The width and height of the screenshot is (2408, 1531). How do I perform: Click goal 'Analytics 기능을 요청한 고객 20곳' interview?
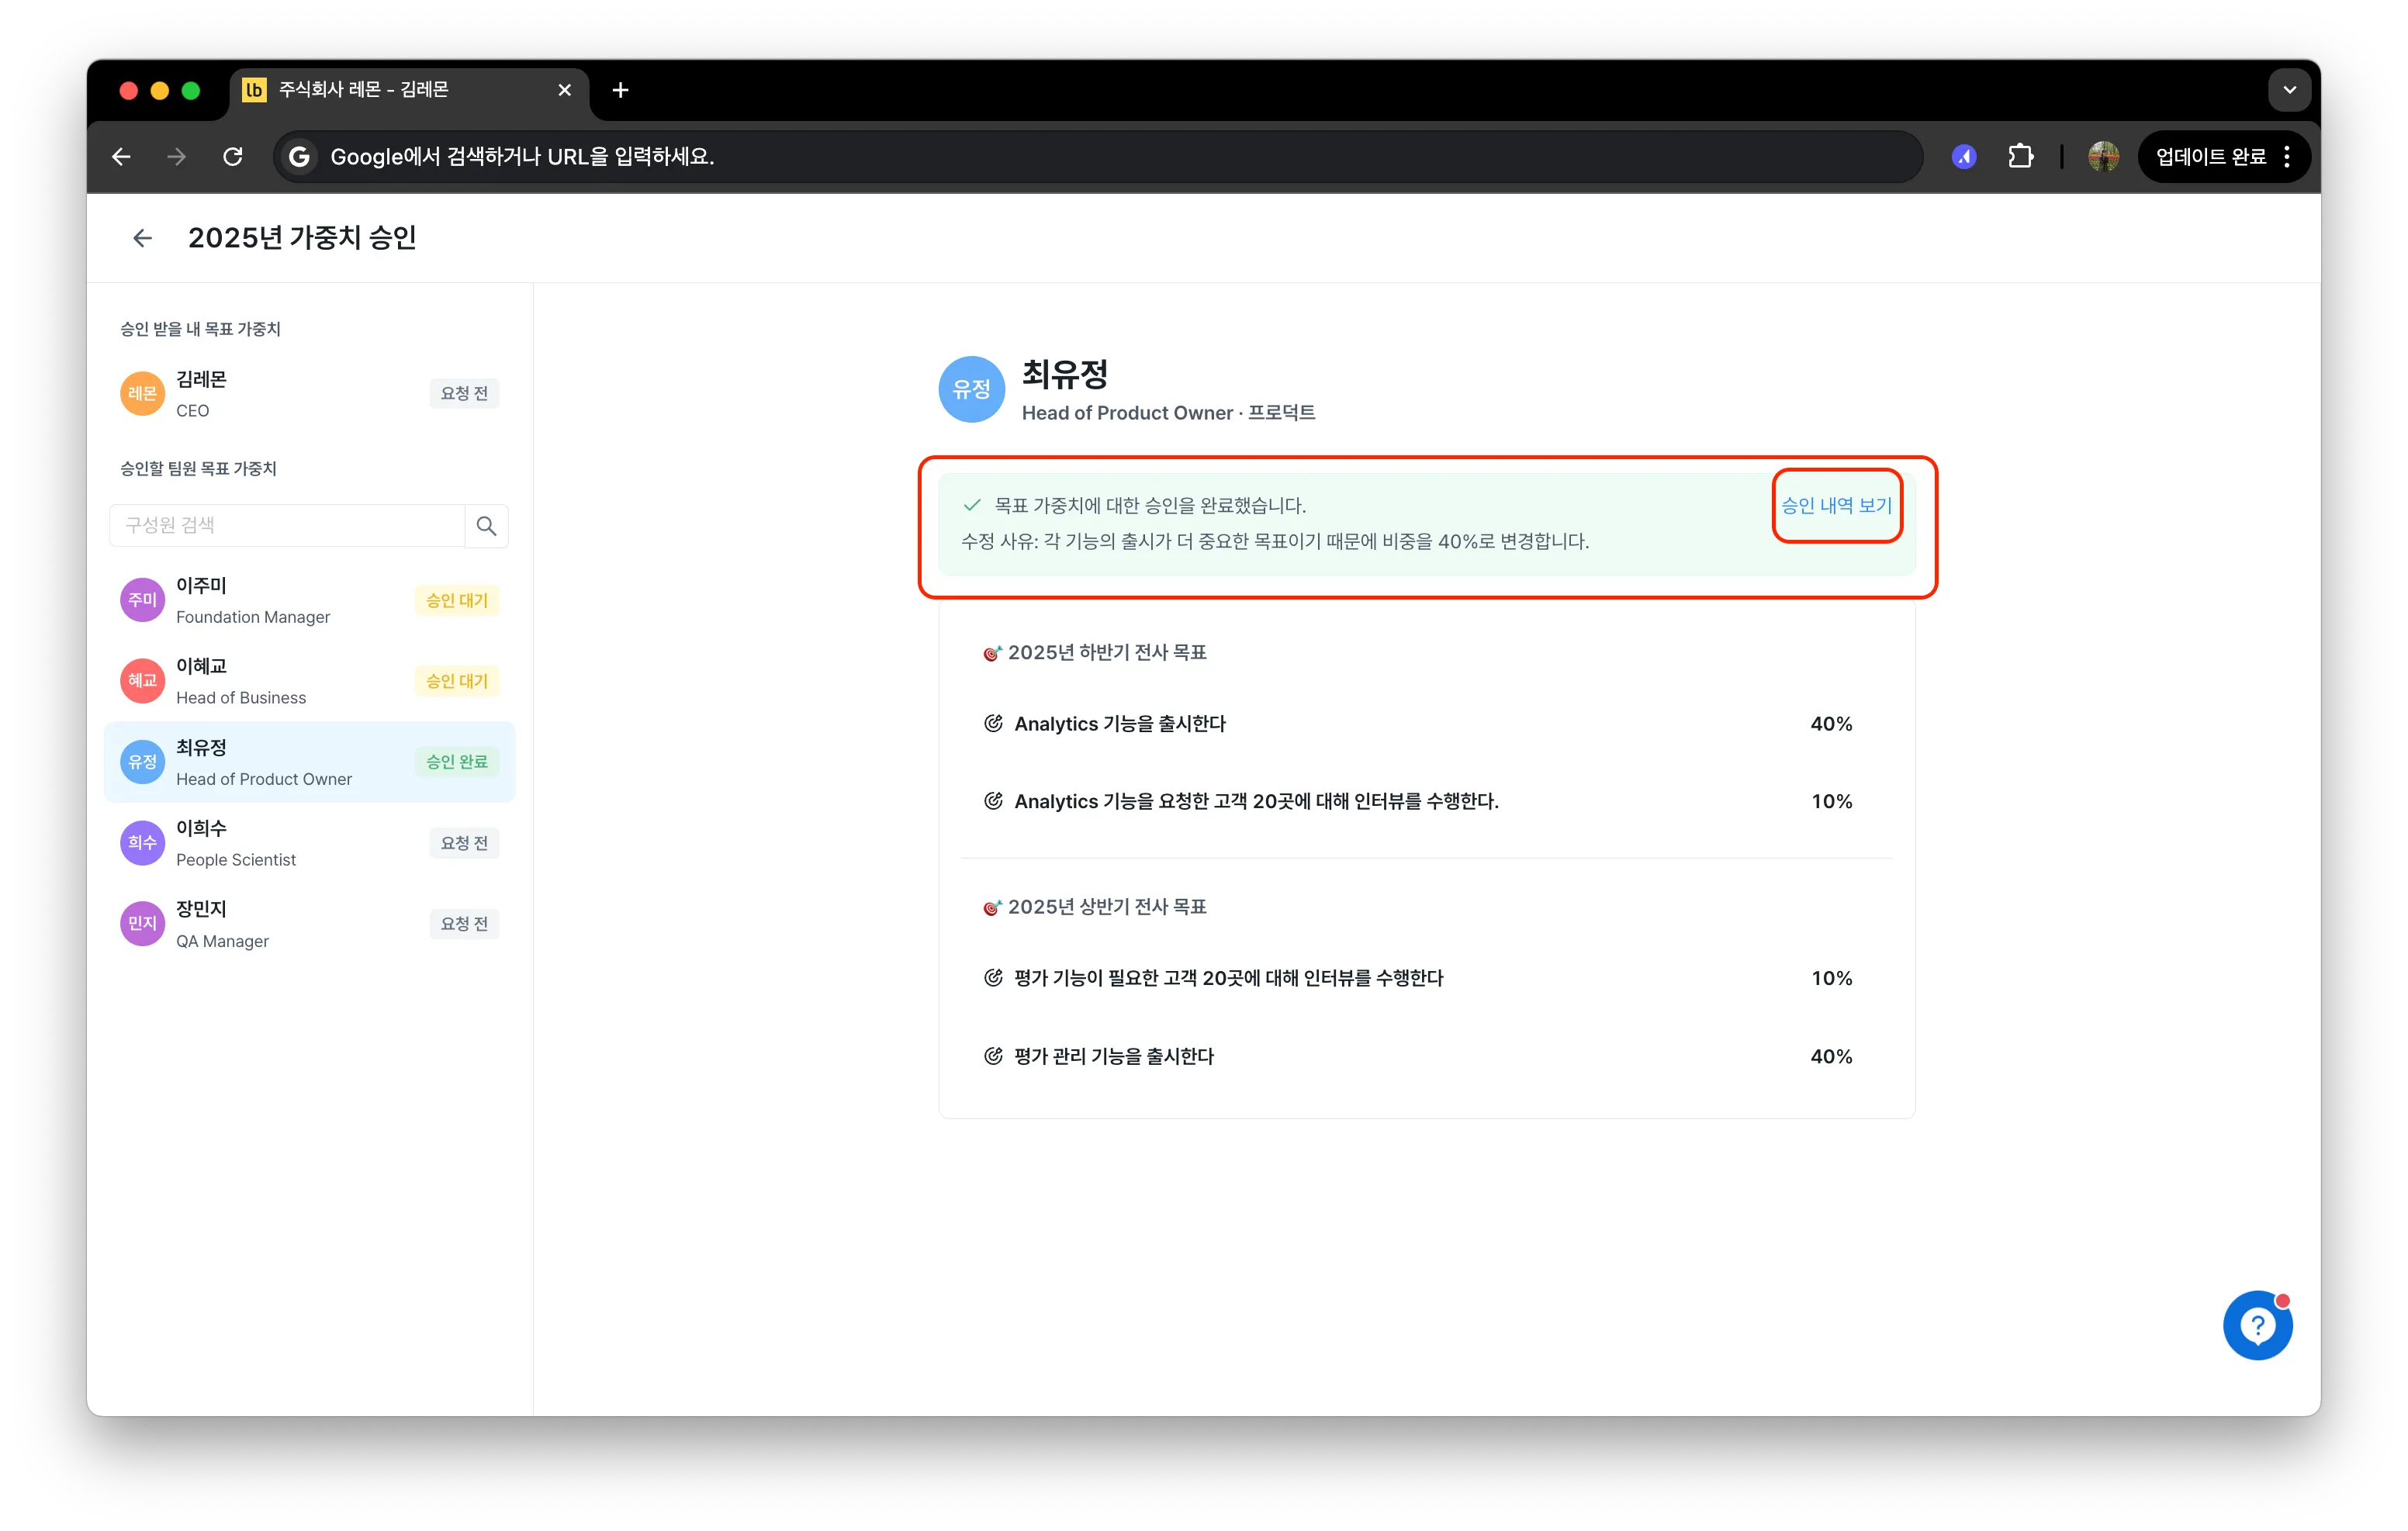(x=1256, y=802)
